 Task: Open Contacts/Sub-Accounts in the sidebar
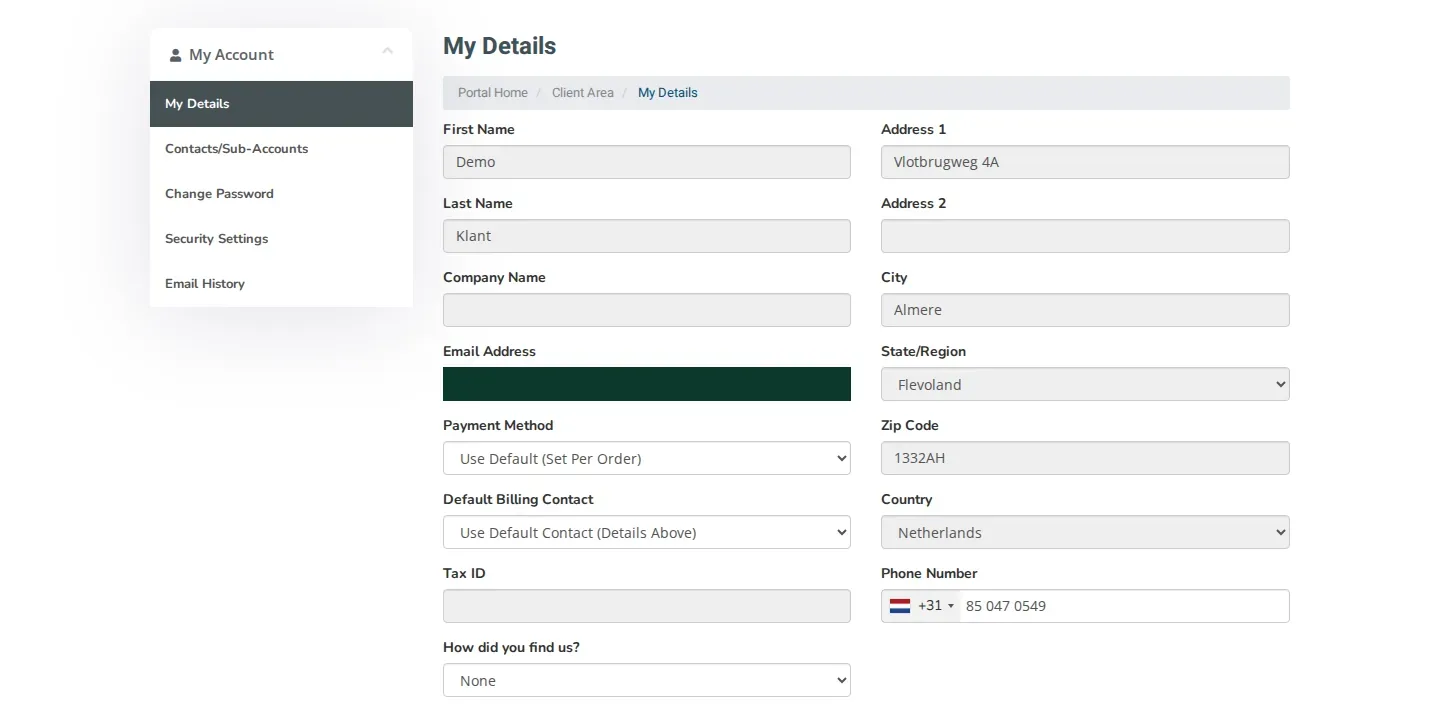(281, 149)
